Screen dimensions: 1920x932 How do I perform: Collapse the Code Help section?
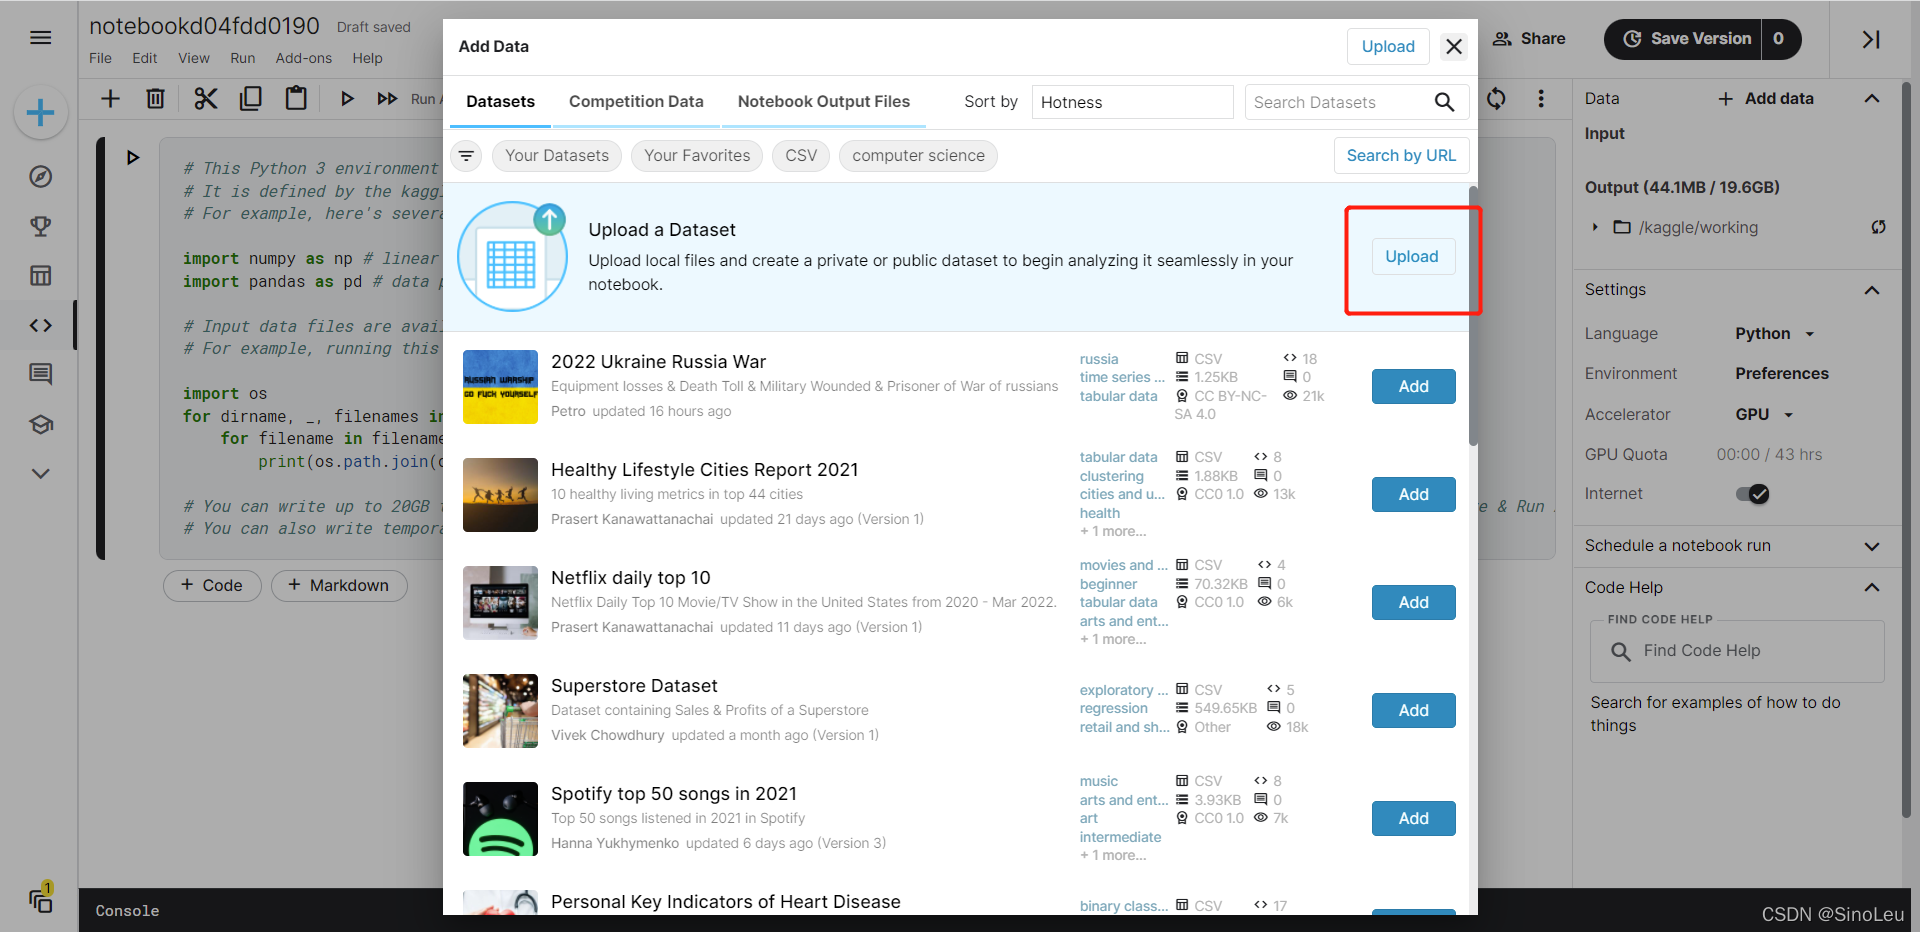coord(1872,588)
